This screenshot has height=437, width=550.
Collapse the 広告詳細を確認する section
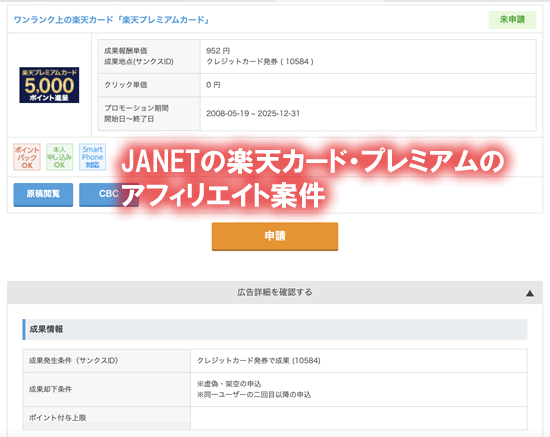pos(275,292)
